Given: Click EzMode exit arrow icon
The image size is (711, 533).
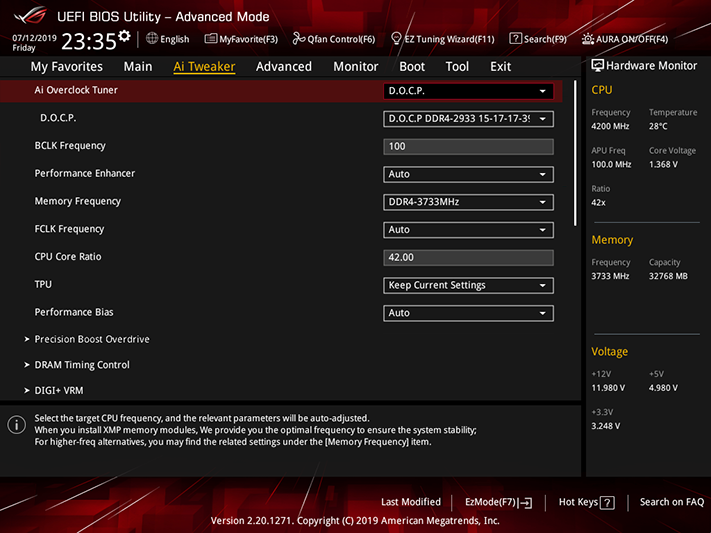Looking at the screenshot, I should point(526,503).
